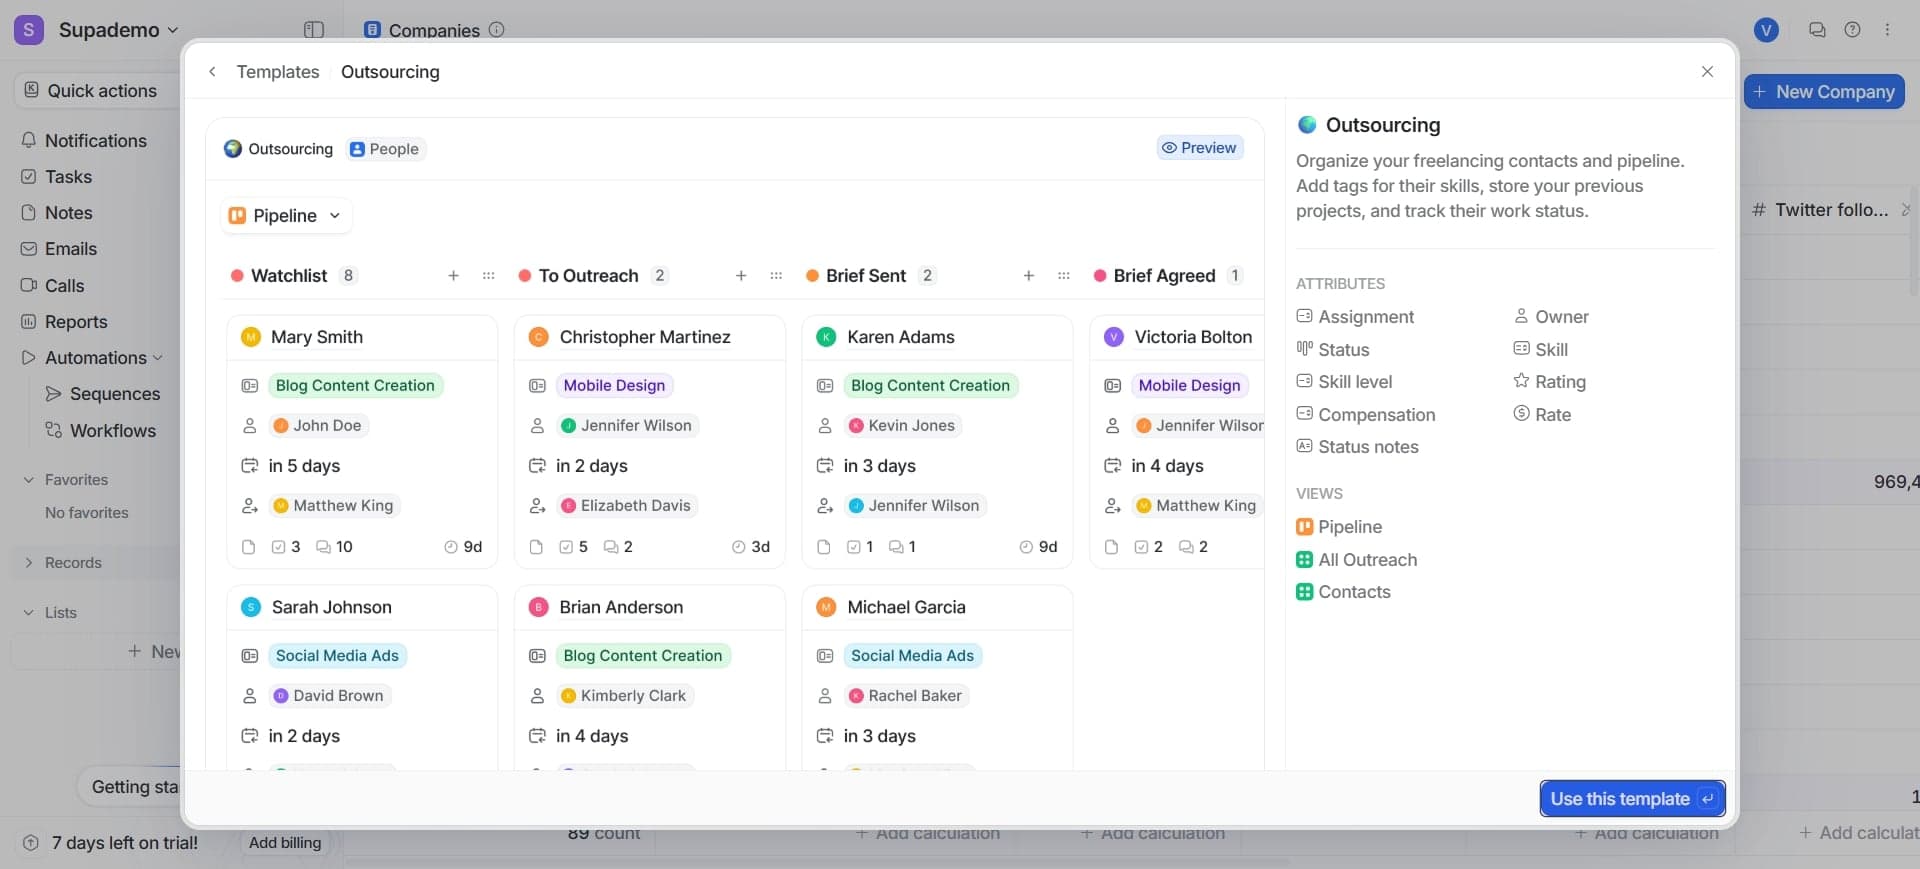Click Social Media Ads tag on Sarah Johnson

tap(337, 656)
